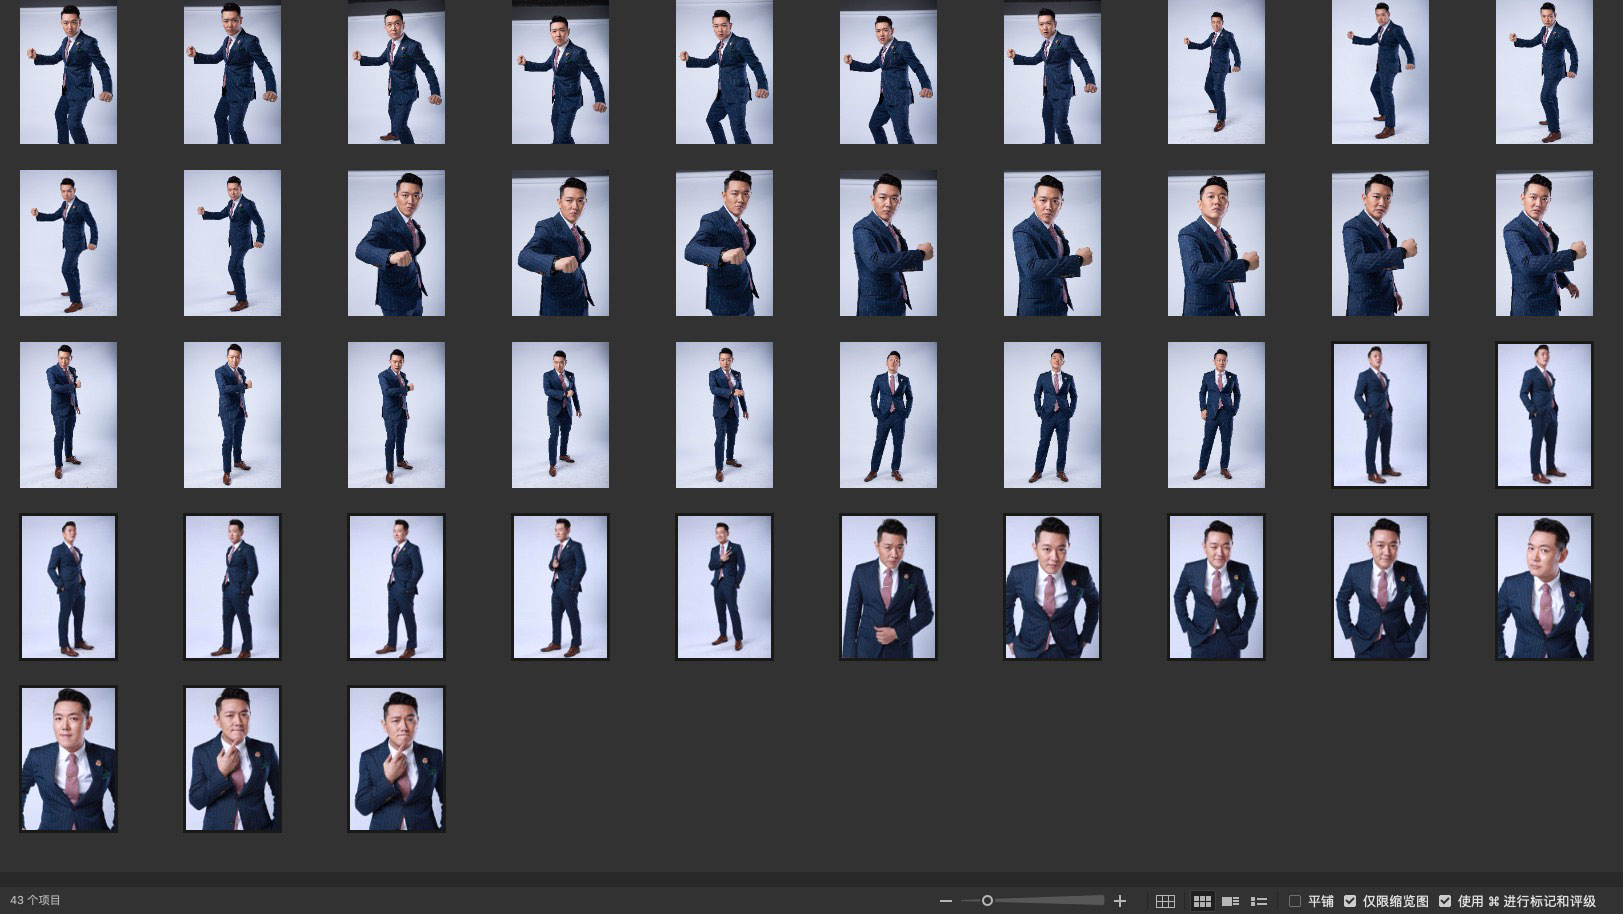Select the first thumbnail in the top row

point(68,73)
